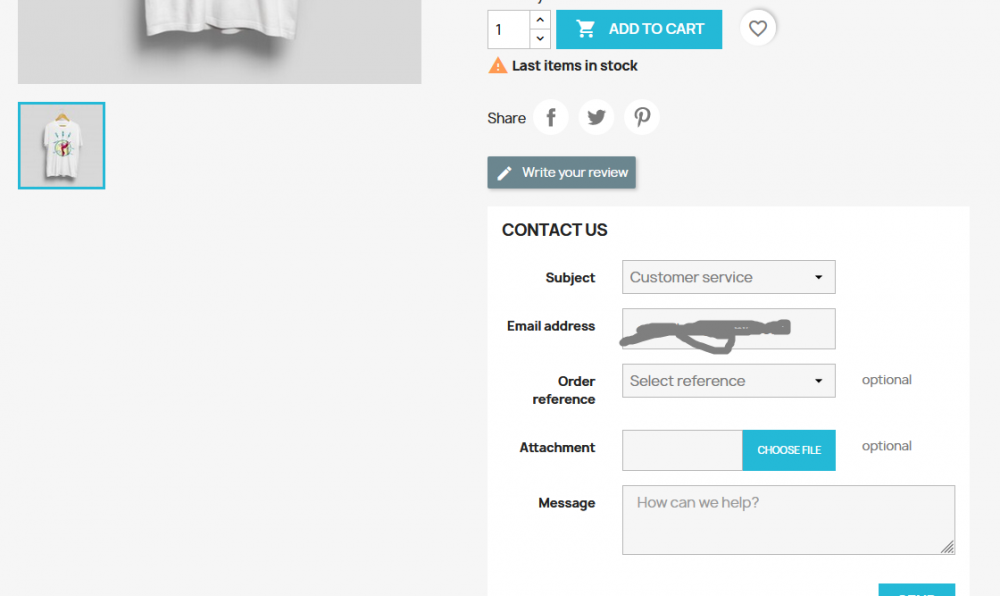Click the empty attachment filename field

click(682, 450)
